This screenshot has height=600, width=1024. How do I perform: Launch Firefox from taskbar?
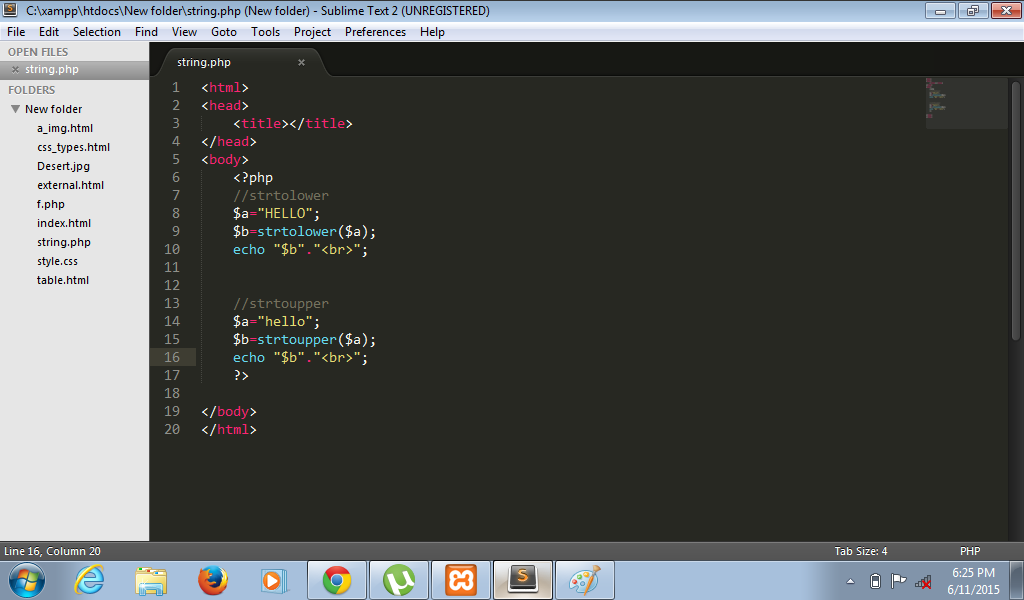(x=213, y=580)
